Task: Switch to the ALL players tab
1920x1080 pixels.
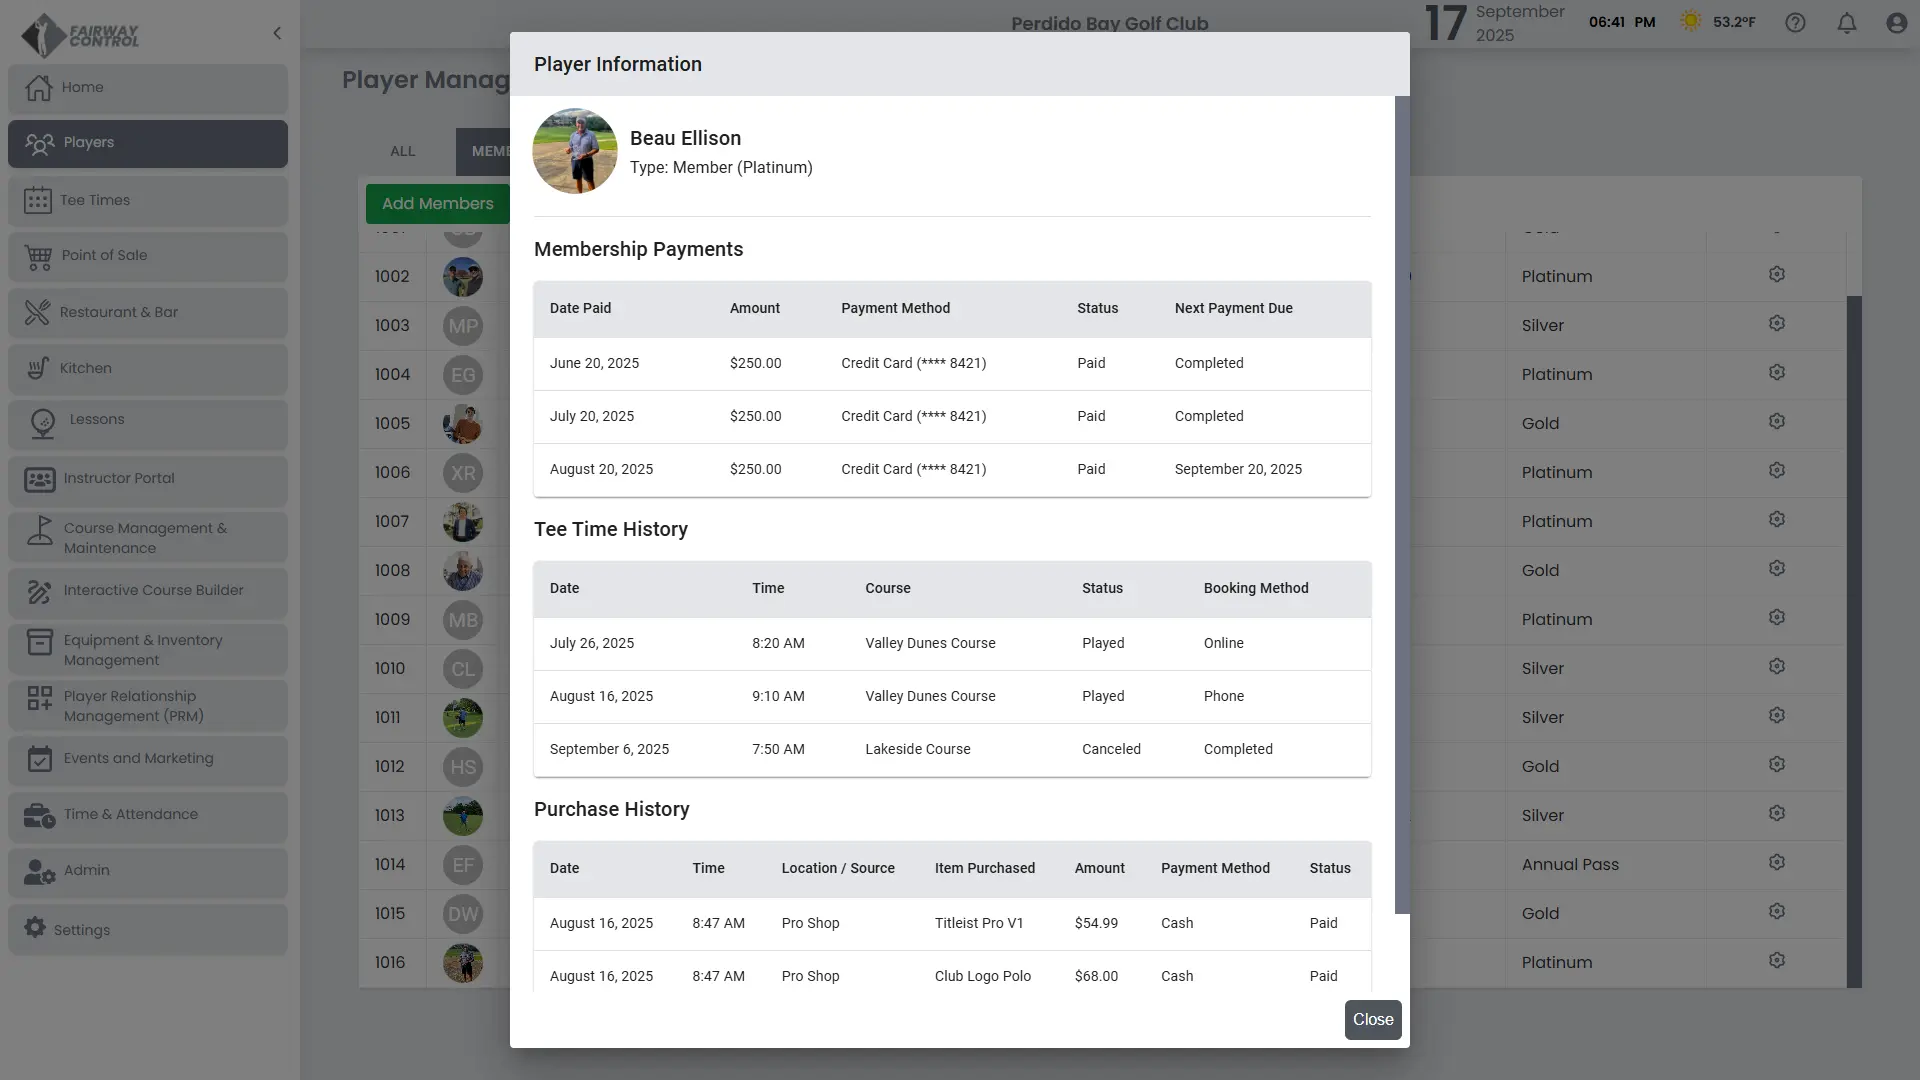Action: pyautogui.click(x=402, y=151)
